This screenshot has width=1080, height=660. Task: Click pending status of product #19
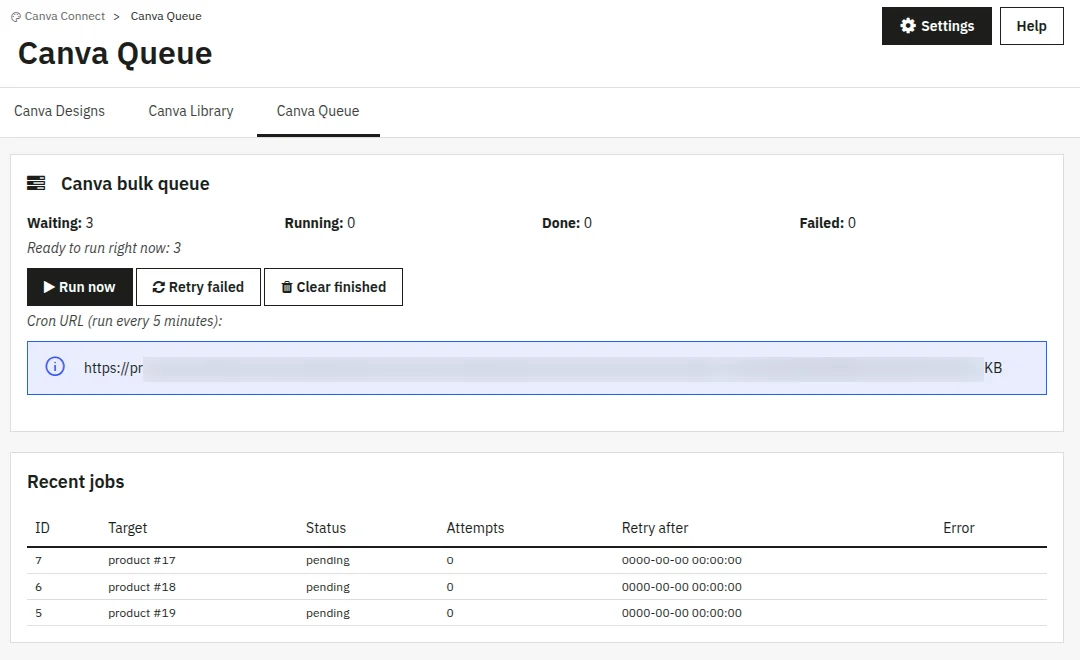[328, 614]
